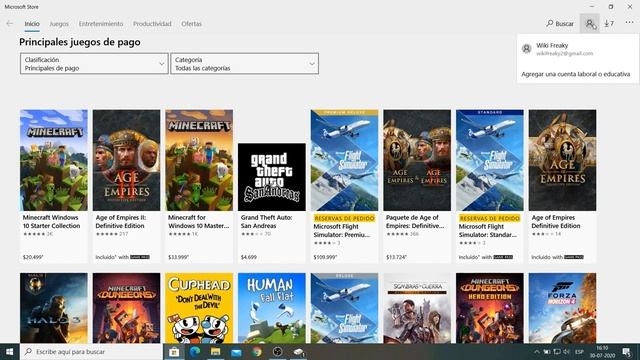The width and height of the screenshot is (640, 360).
Task: Open Microsoft Flight Simulator Standard card
Action: click(x=489, y=186)
